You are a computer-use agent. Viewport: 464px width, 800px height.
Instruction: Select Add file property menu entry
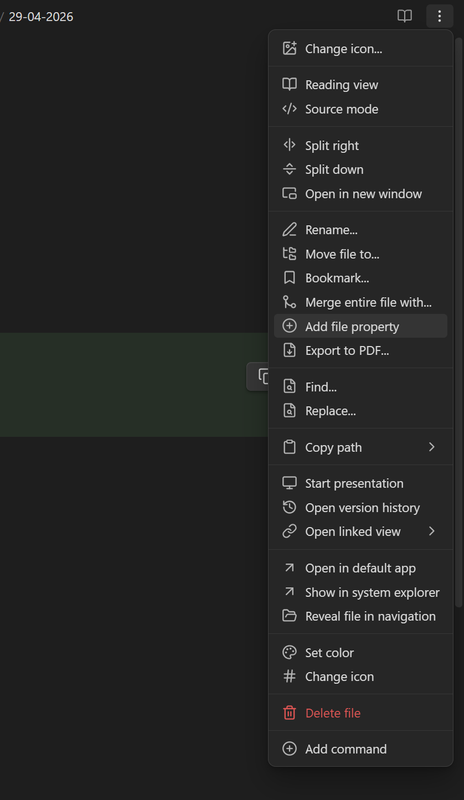pos(360,326)
